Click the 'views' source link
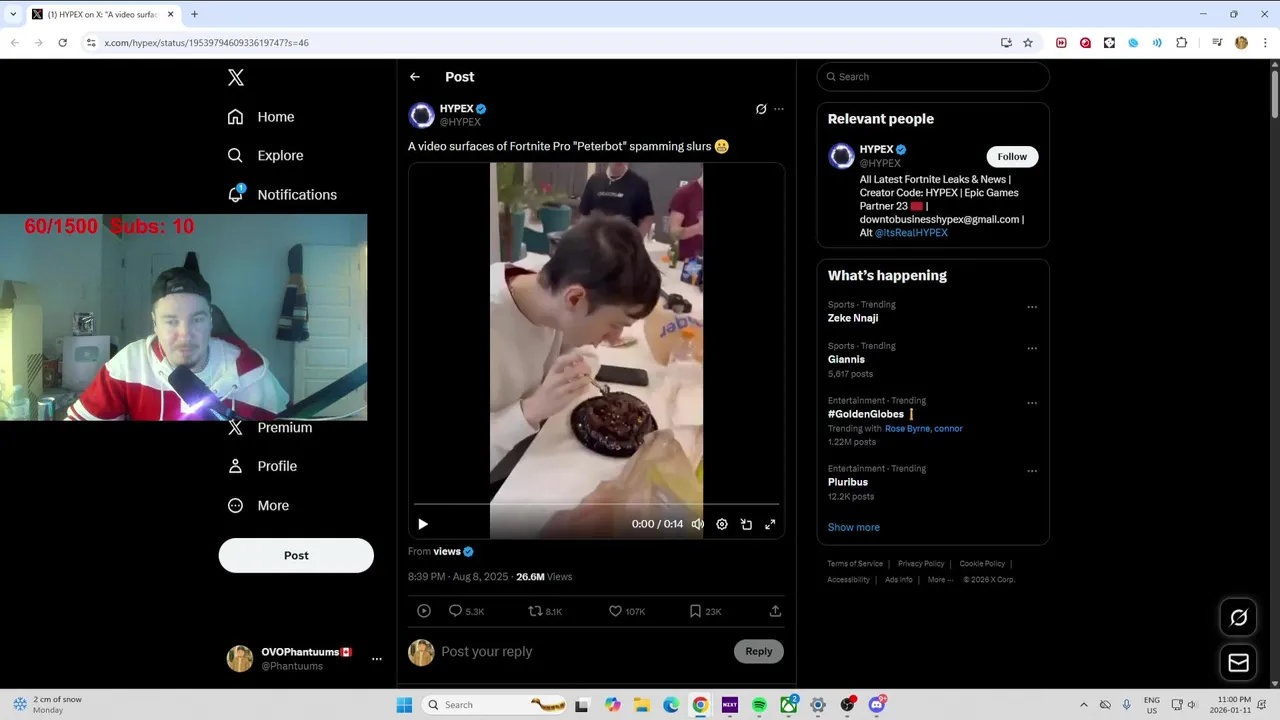 tap(447, 551)
